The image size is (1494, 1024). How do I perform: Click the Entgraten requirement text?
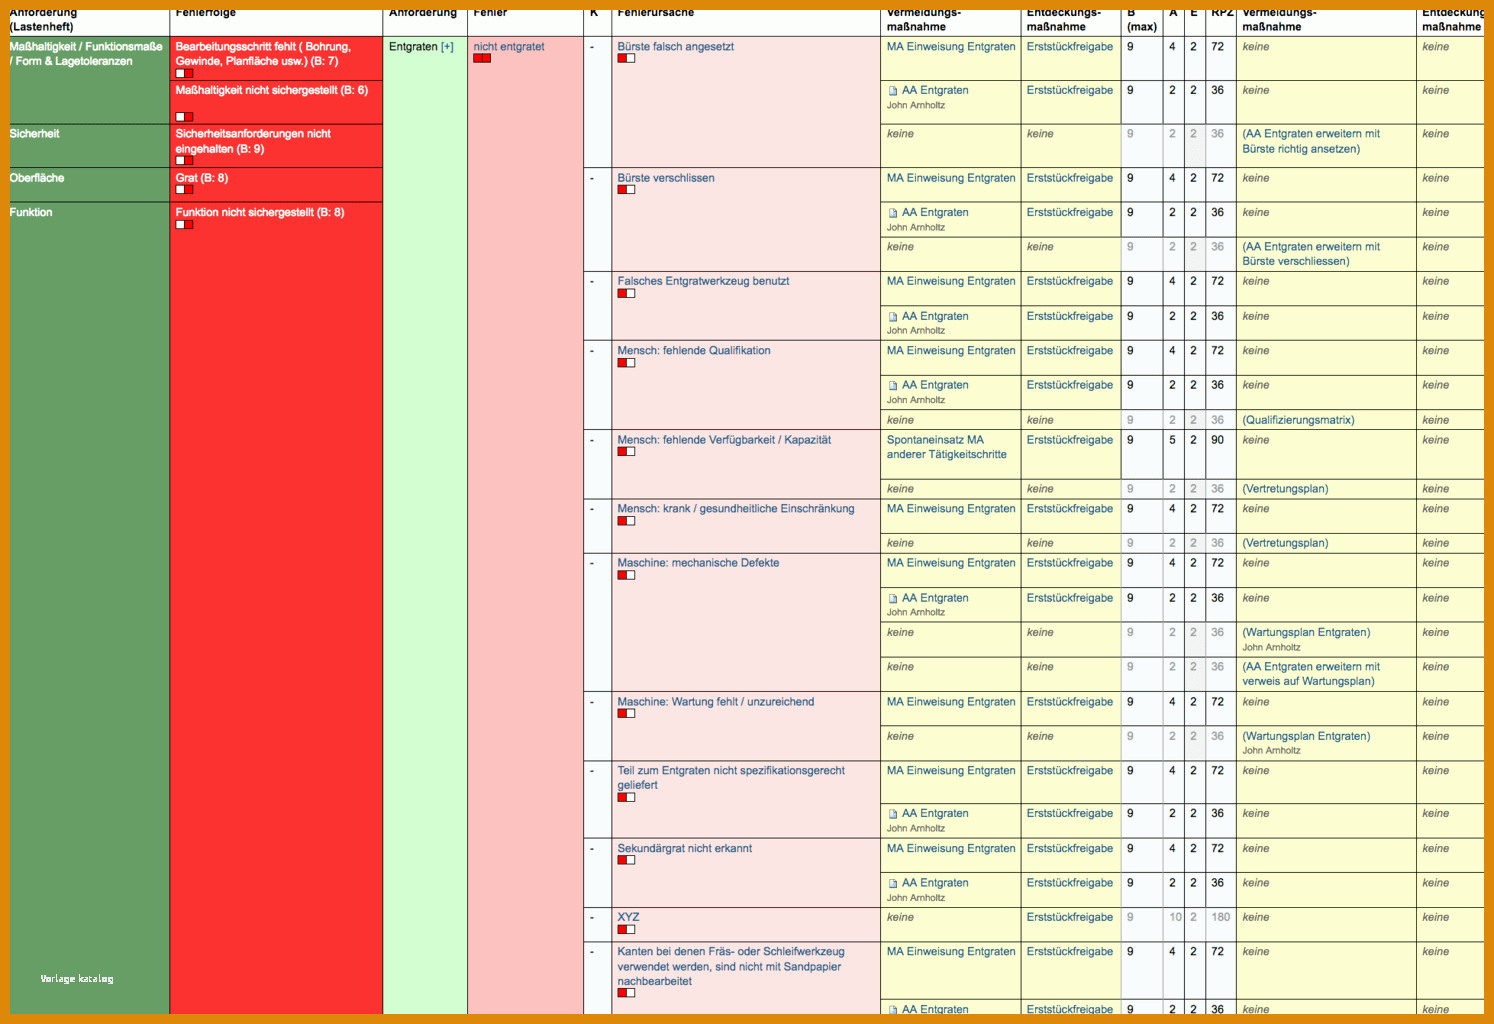coord(413,47)
